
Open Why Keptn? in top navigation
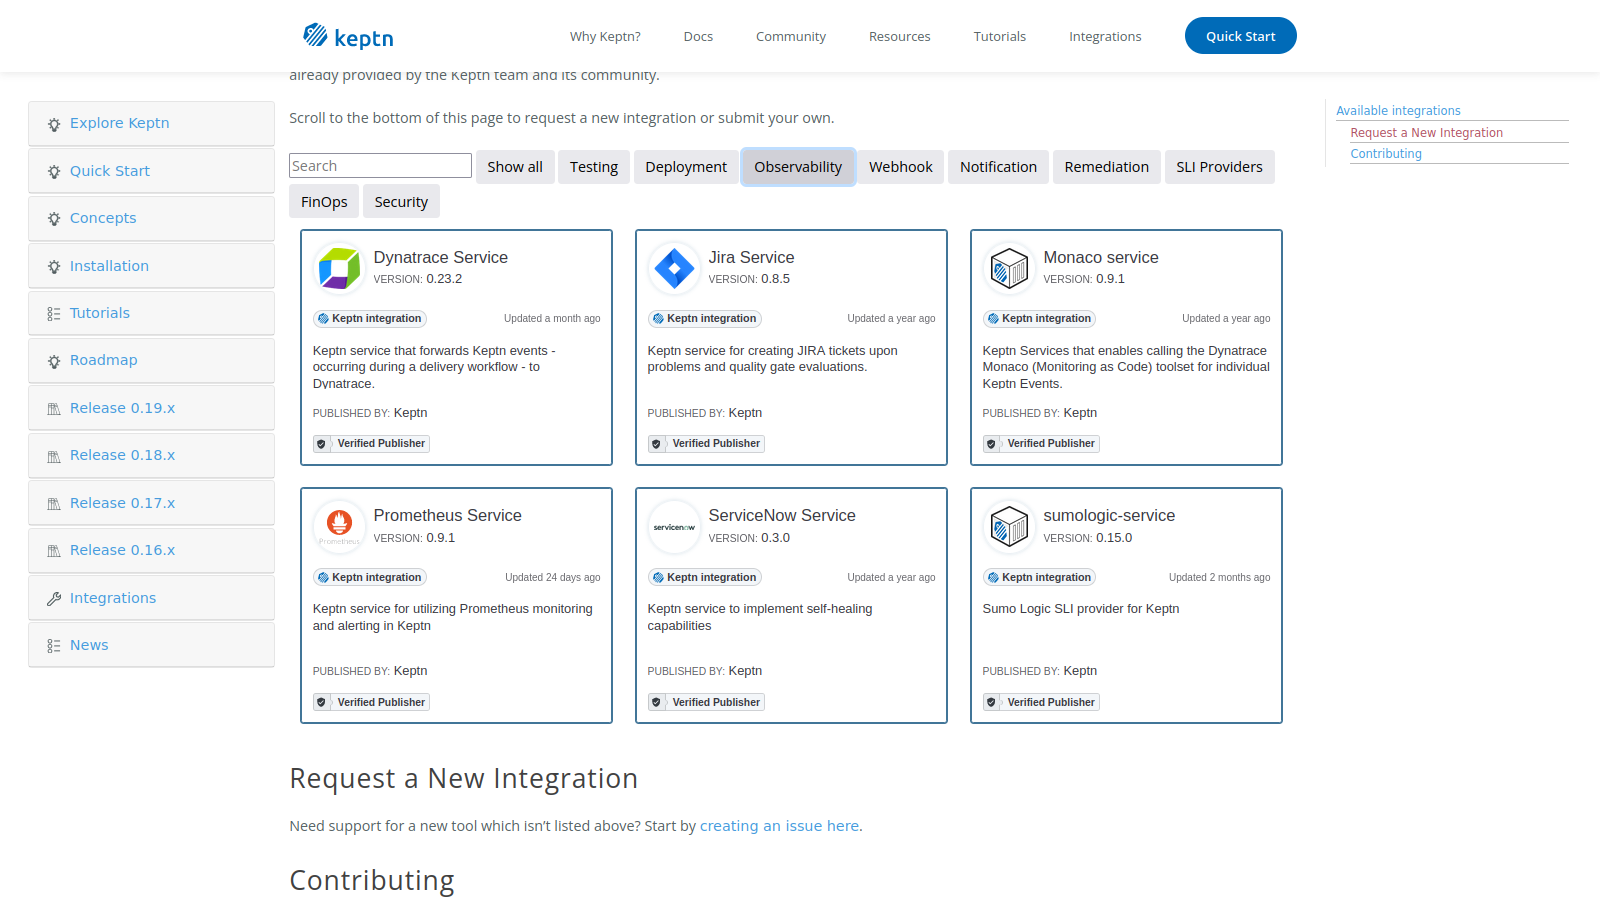[x=605, y=36]
